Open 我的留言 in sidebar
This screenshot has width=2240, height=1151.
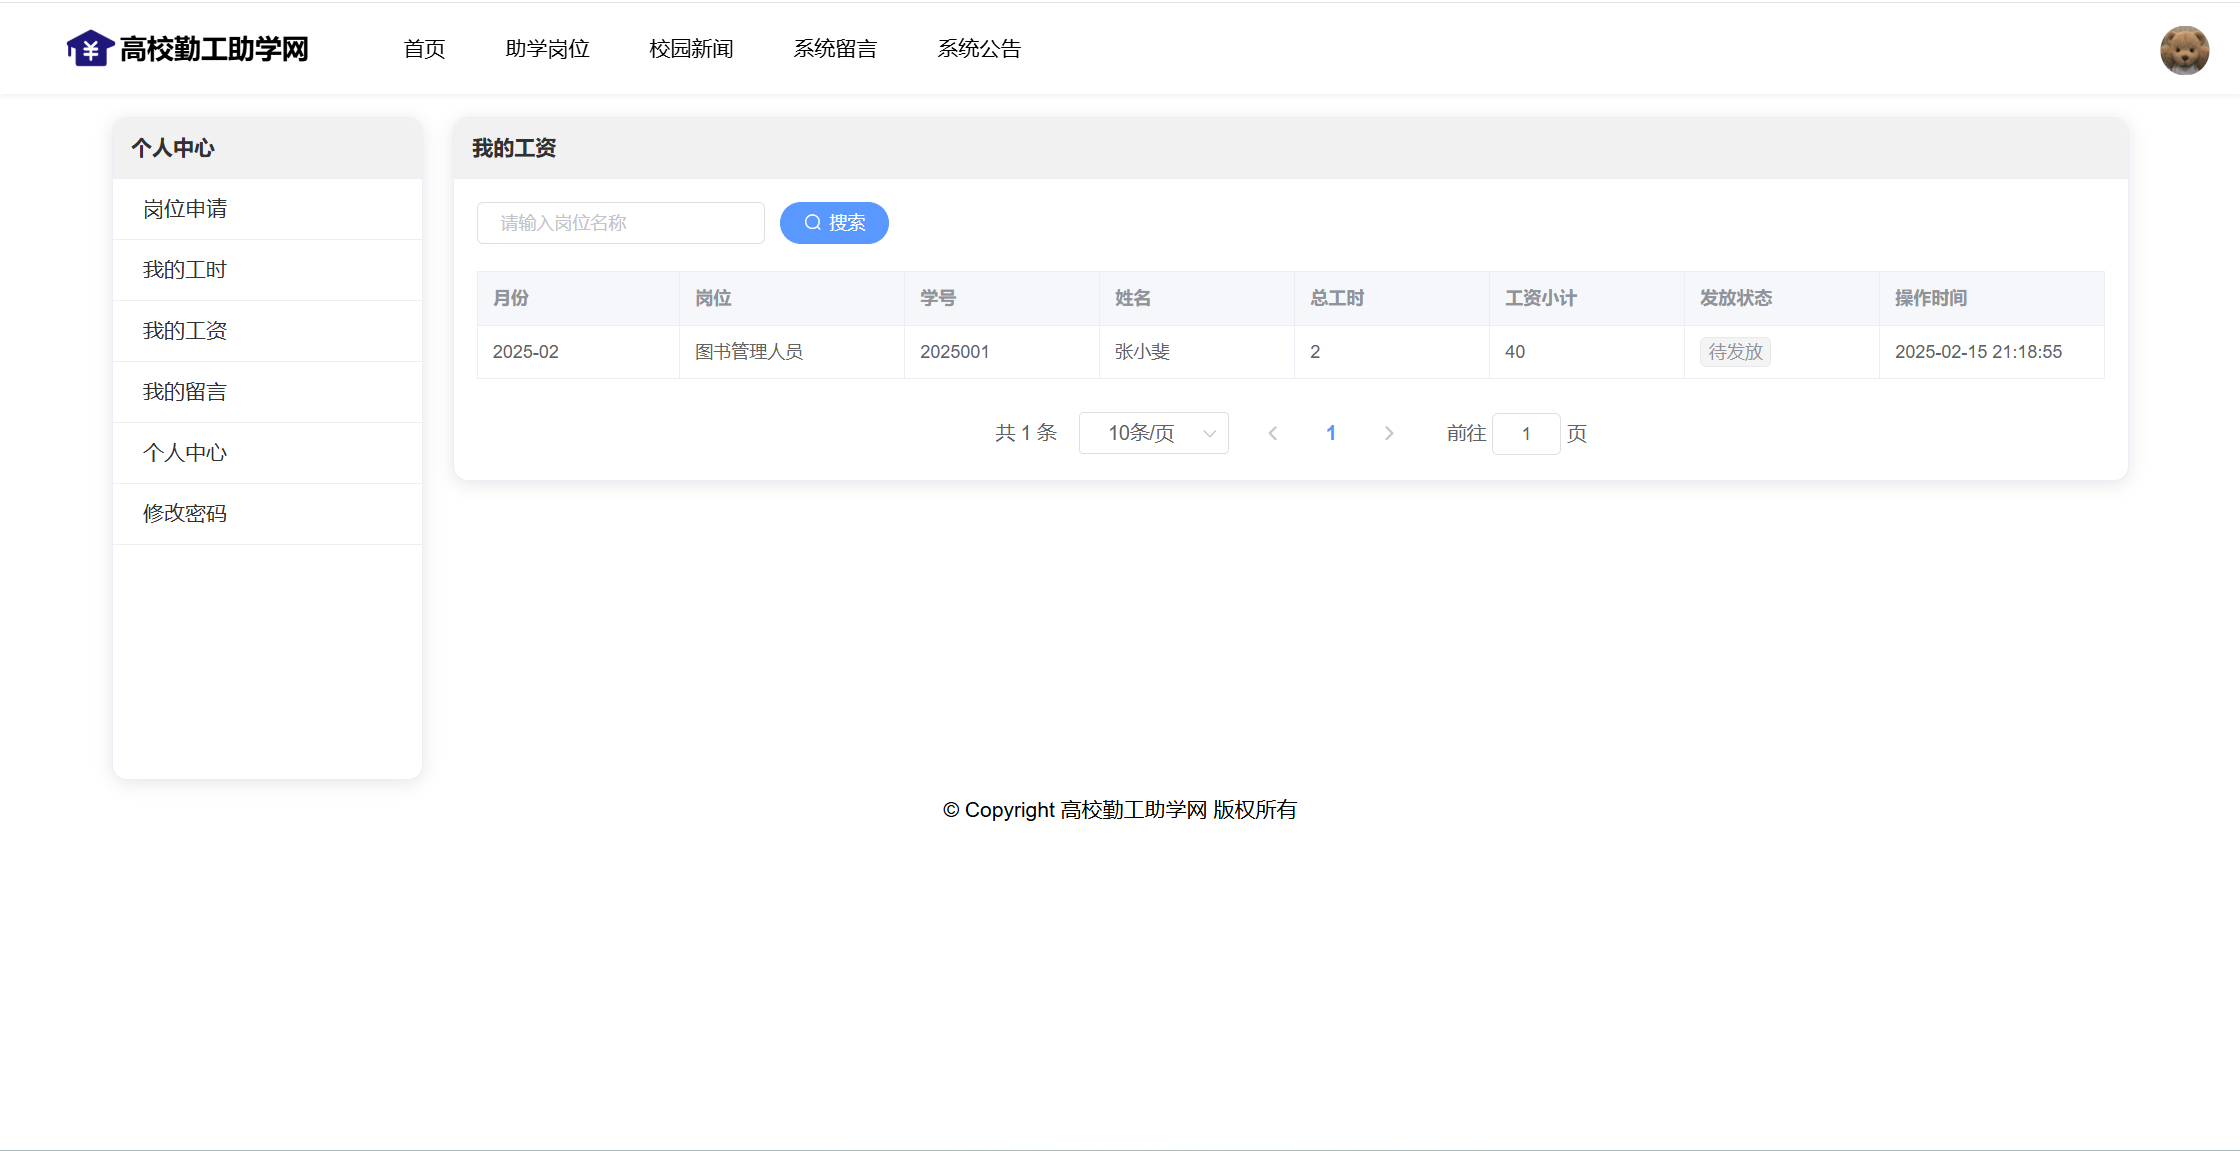185,392
